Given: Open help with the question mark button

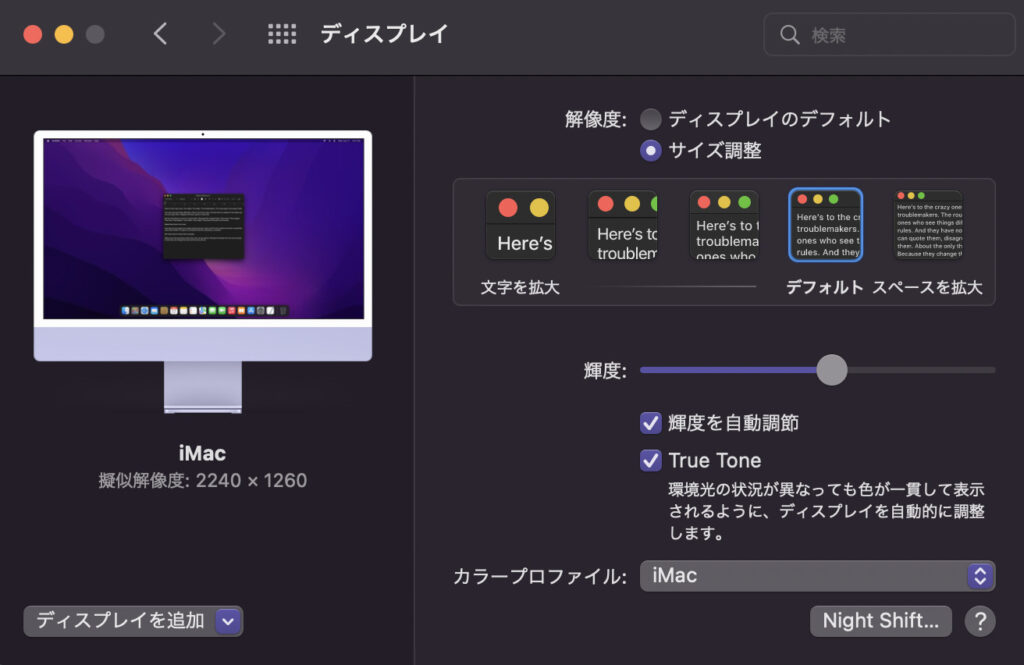Looking at the screenshot, I should coord(980,621).
